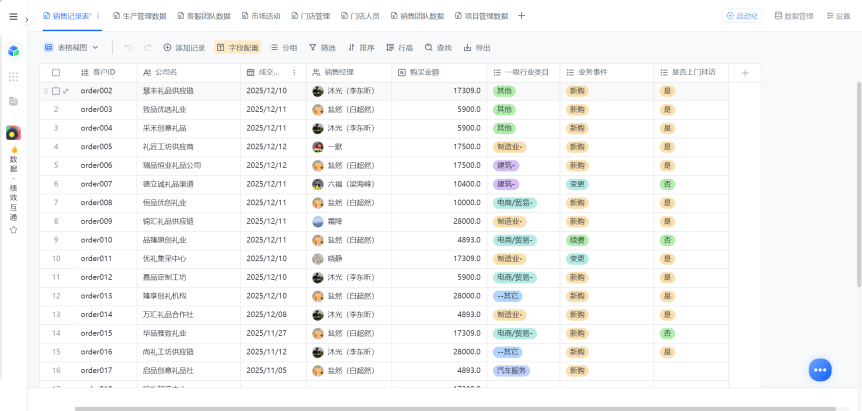
Task: Click avatar of 霜降 in order009 row
Action: (x=317, y=221)
